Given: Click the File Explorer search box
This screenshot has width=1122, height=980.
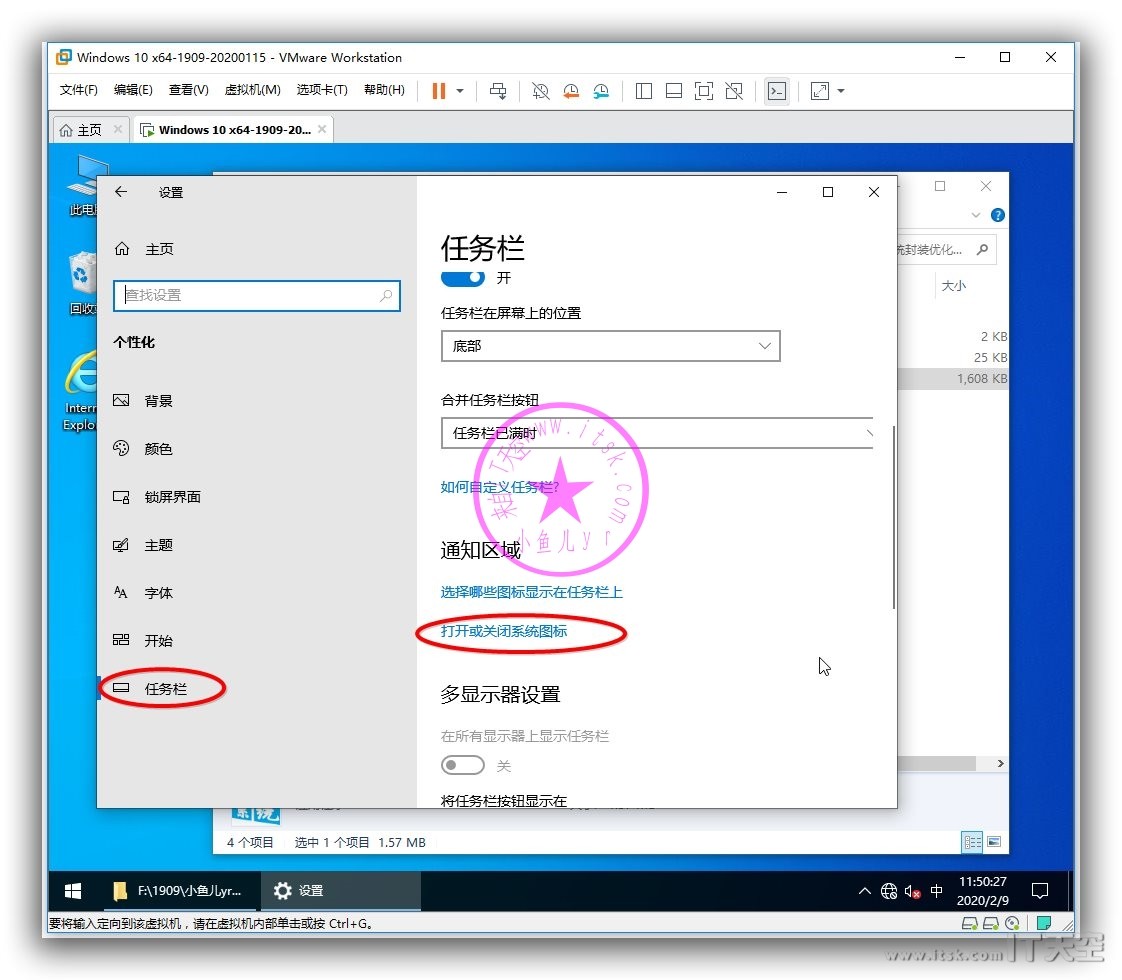Looking at the screenshot, I should pyautogui.click(x=946, y=250).
